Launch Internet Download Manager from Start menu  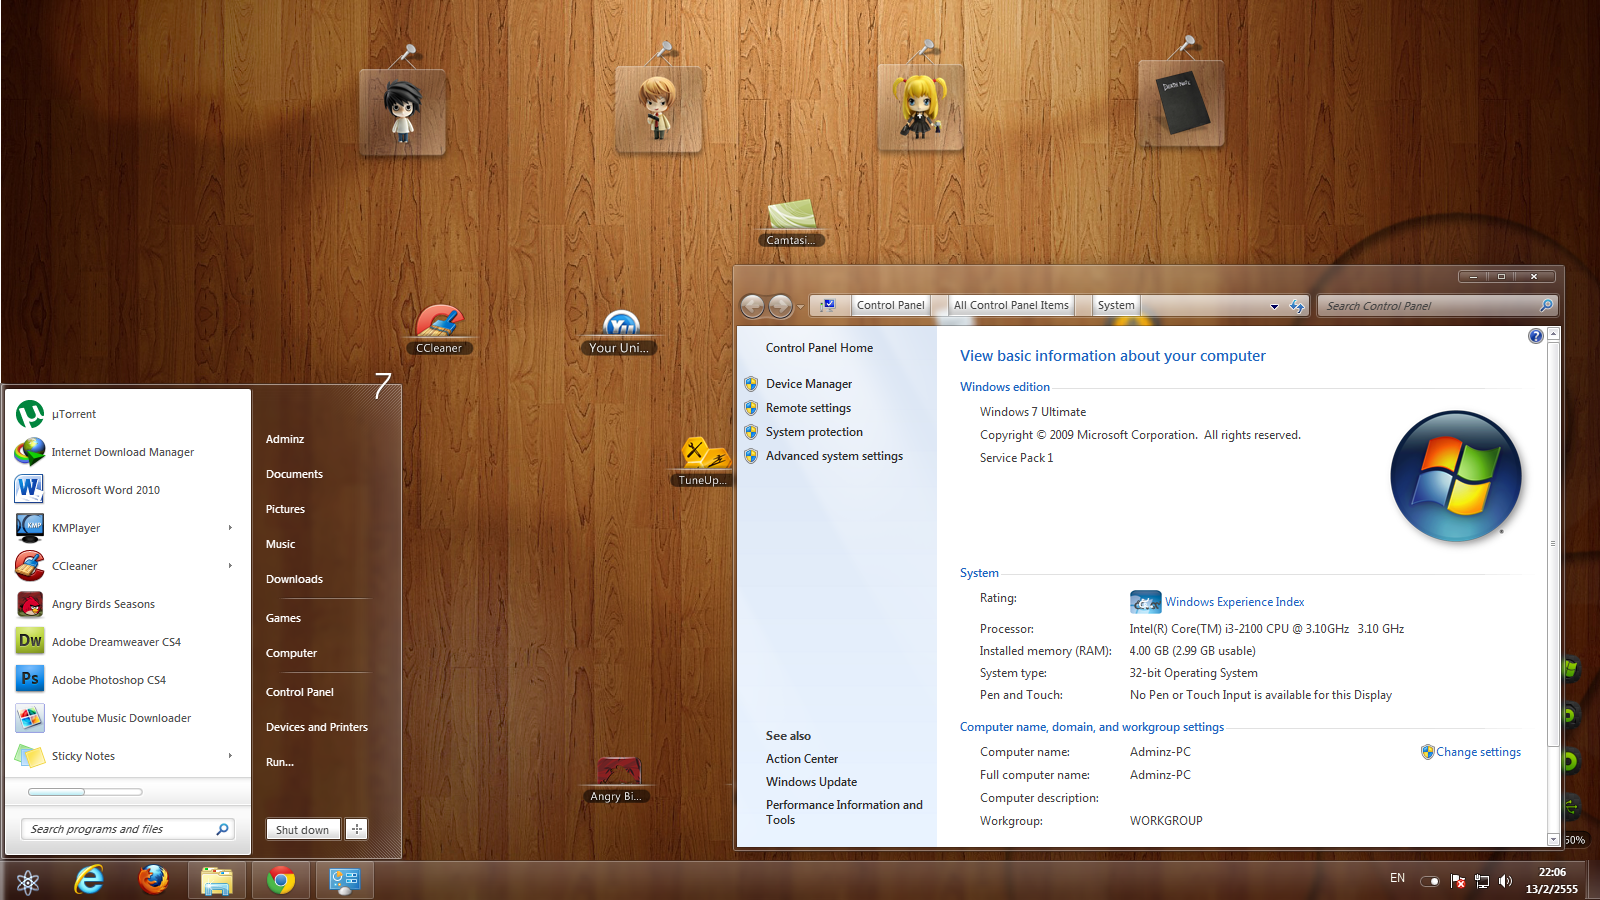click(x=127, y=452)
